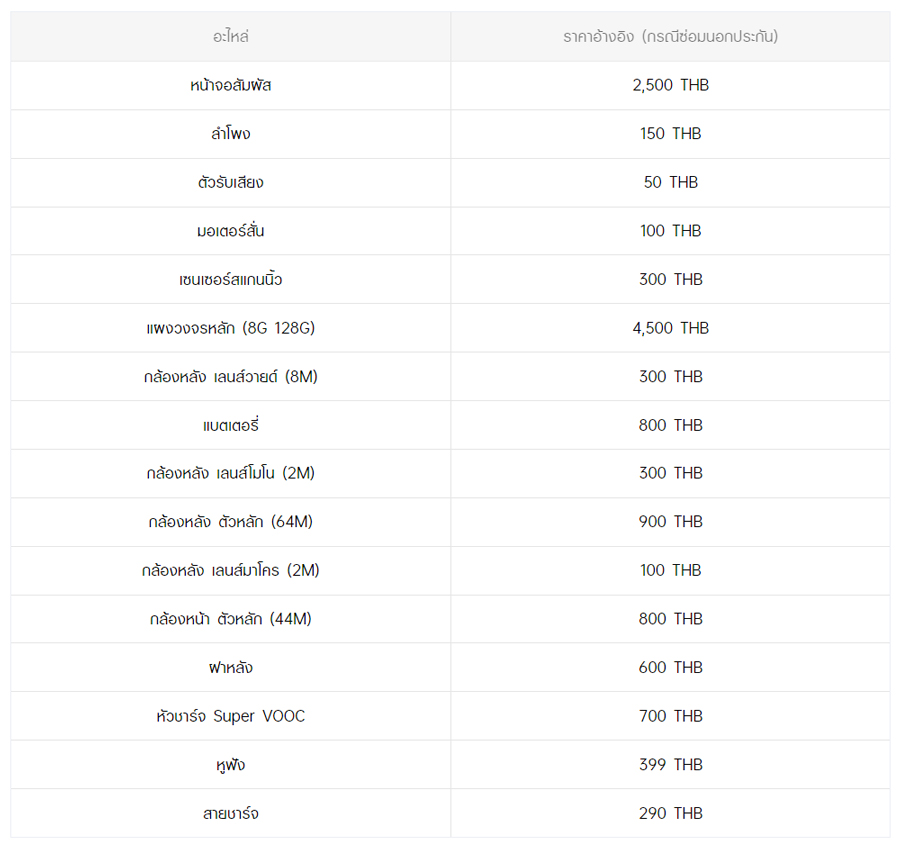Screen dimensions: 900x849
Task: Click the 700 THB price cell
Action: click(670, 716)
